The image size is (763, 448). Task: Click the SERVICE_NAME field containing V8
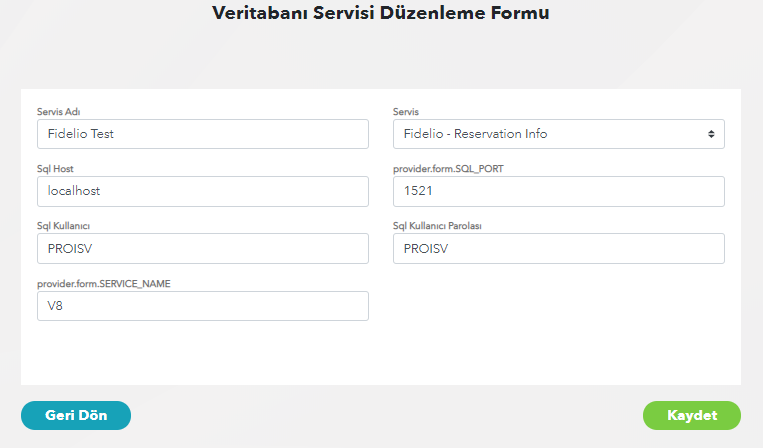point(202,306)
